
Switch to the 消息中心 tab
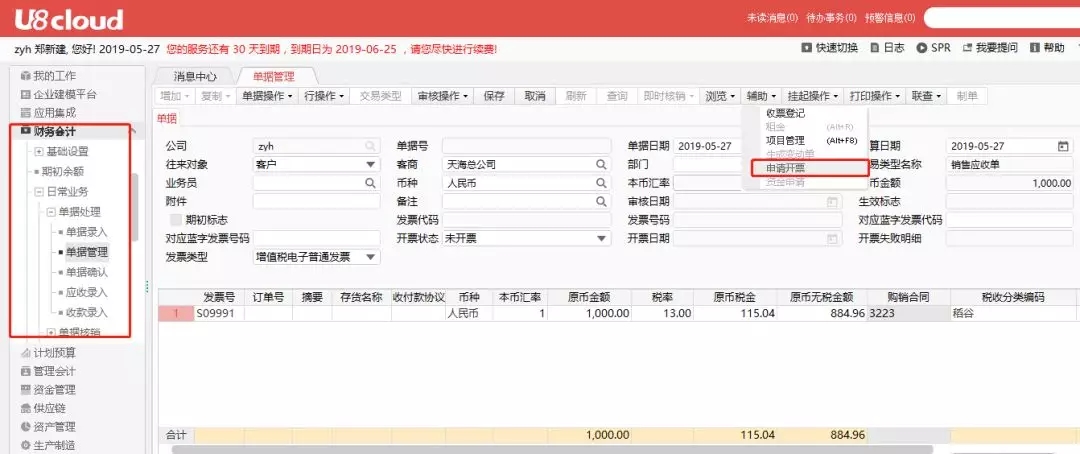click(195, 77)
